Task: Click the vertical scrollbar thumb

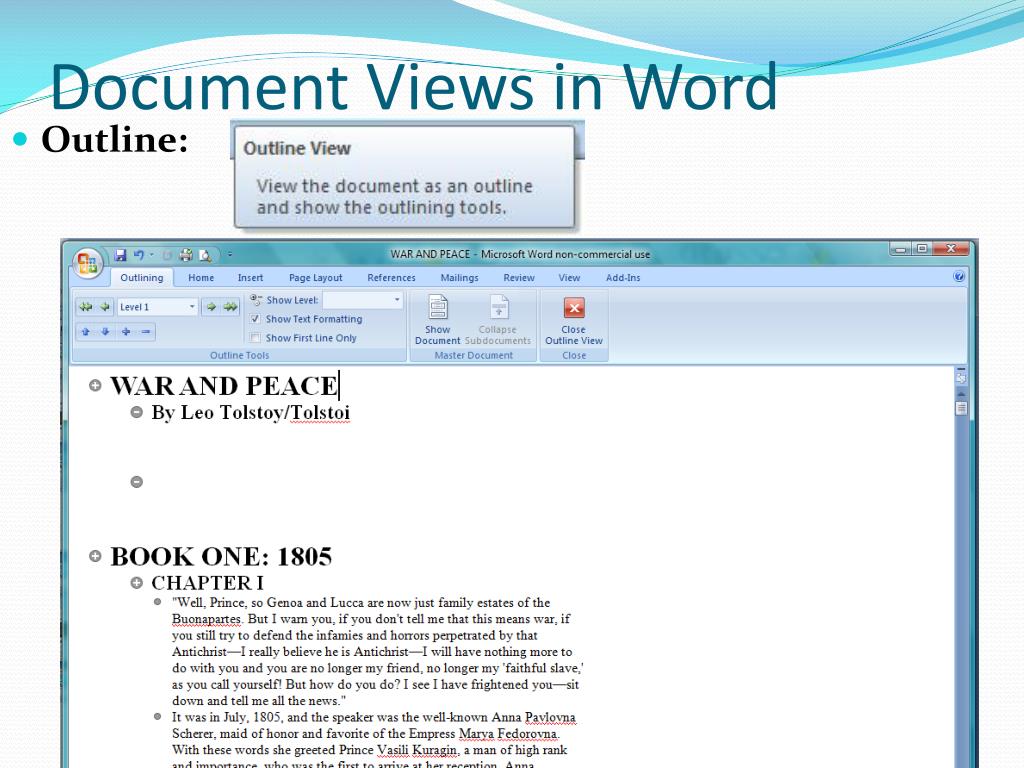Action: 961,409
